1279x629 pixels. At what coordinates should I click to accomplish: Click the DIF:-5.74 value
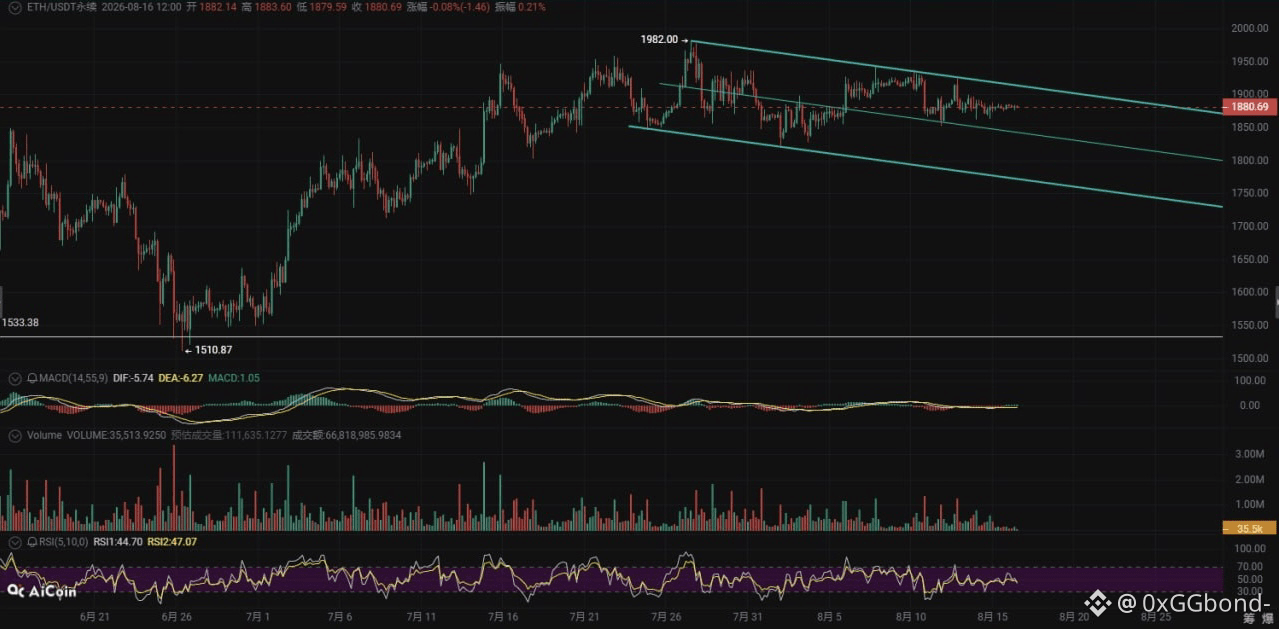131,379
